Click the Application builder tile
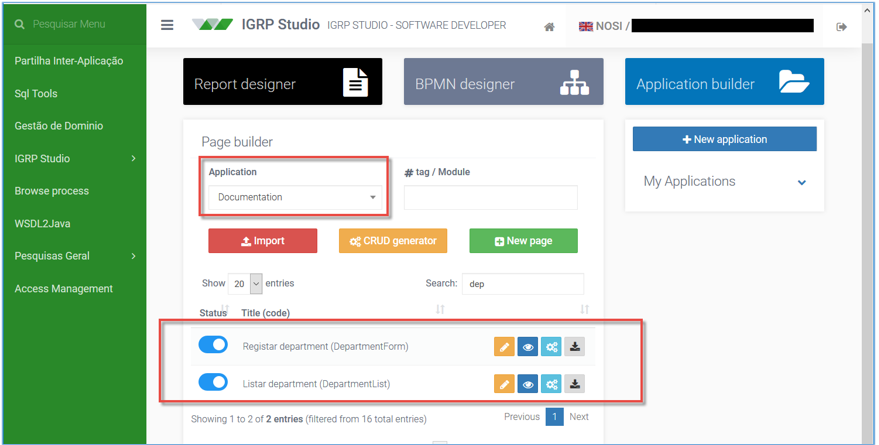This screenshot has height=445, width=879. 724,82
